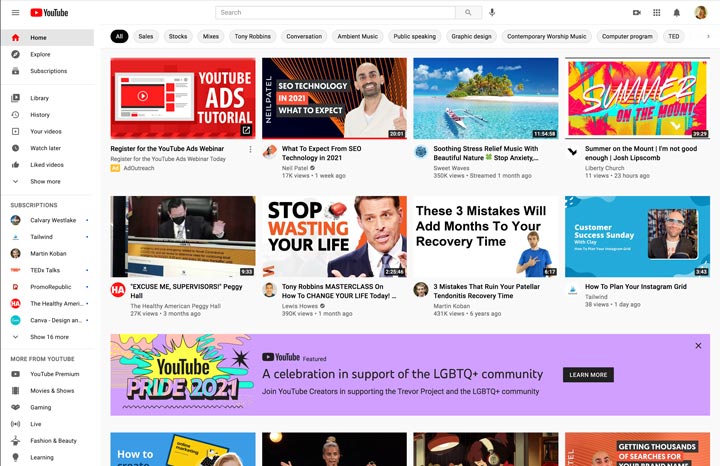720x466 pixels.
Task: Click the Liberty Church channel name
Action: pyautogui.click(x=604, y=168)
